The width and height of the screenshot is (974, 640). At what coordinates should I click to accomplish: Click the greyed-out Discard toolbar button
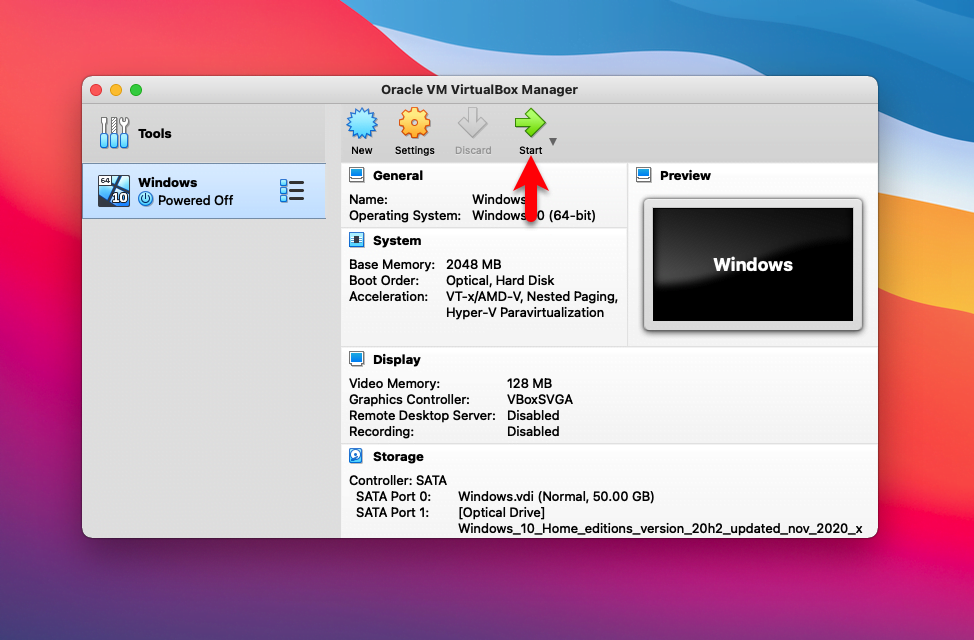pos(473,132)
